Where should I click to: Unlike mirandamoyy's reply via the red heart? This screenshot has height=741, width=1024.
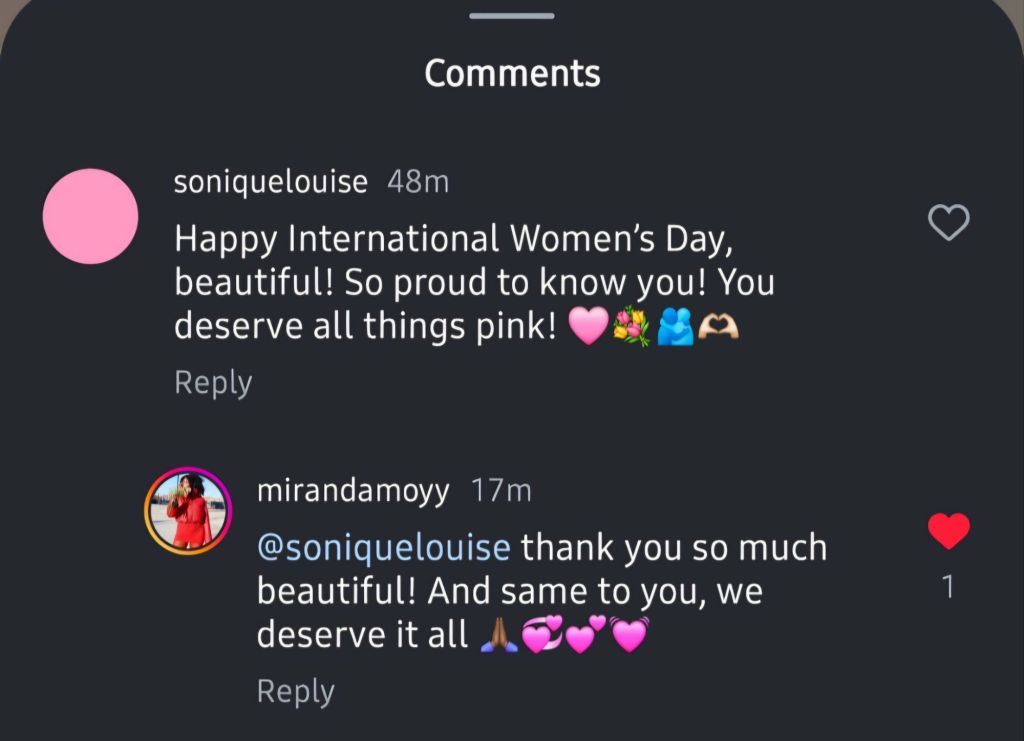point(948,531)
